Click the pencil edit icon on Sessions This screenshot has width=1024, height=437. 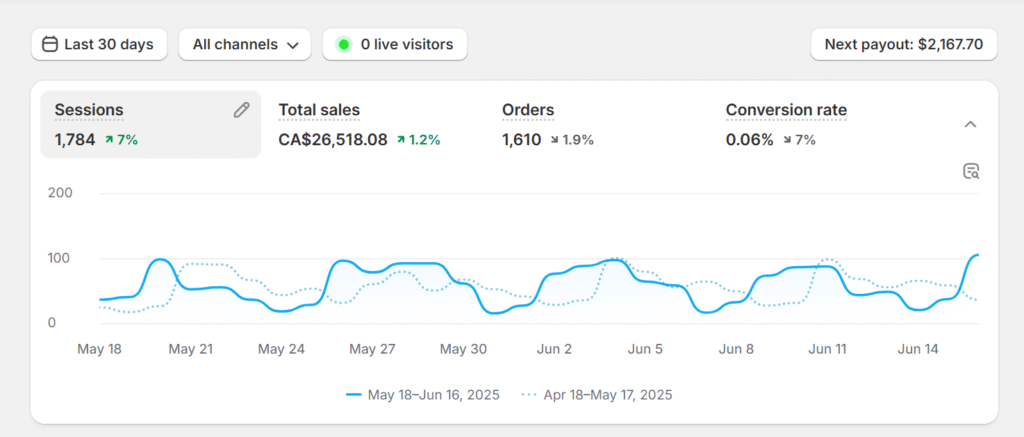tap(241, 110)
